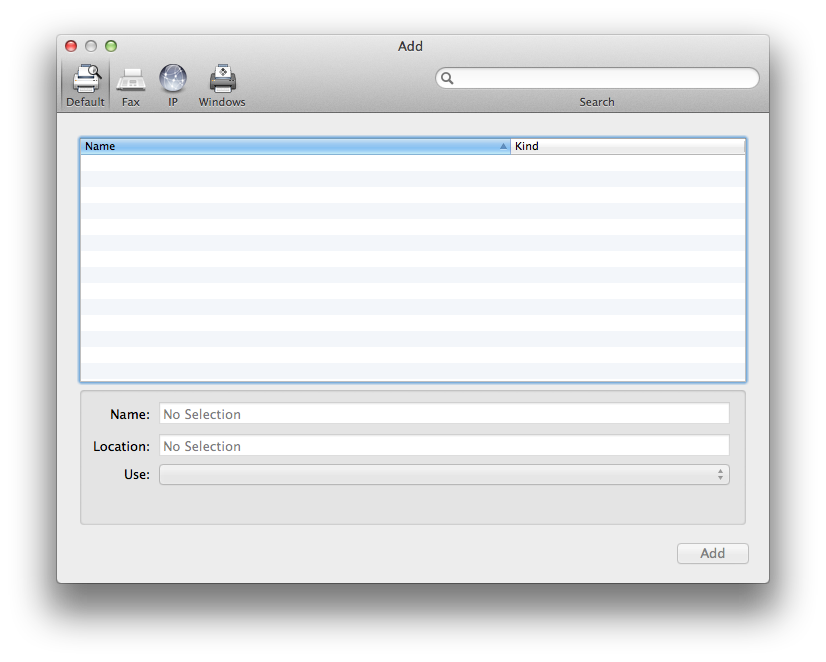
Task: Click the Add button
Action: tap(712, 554)
